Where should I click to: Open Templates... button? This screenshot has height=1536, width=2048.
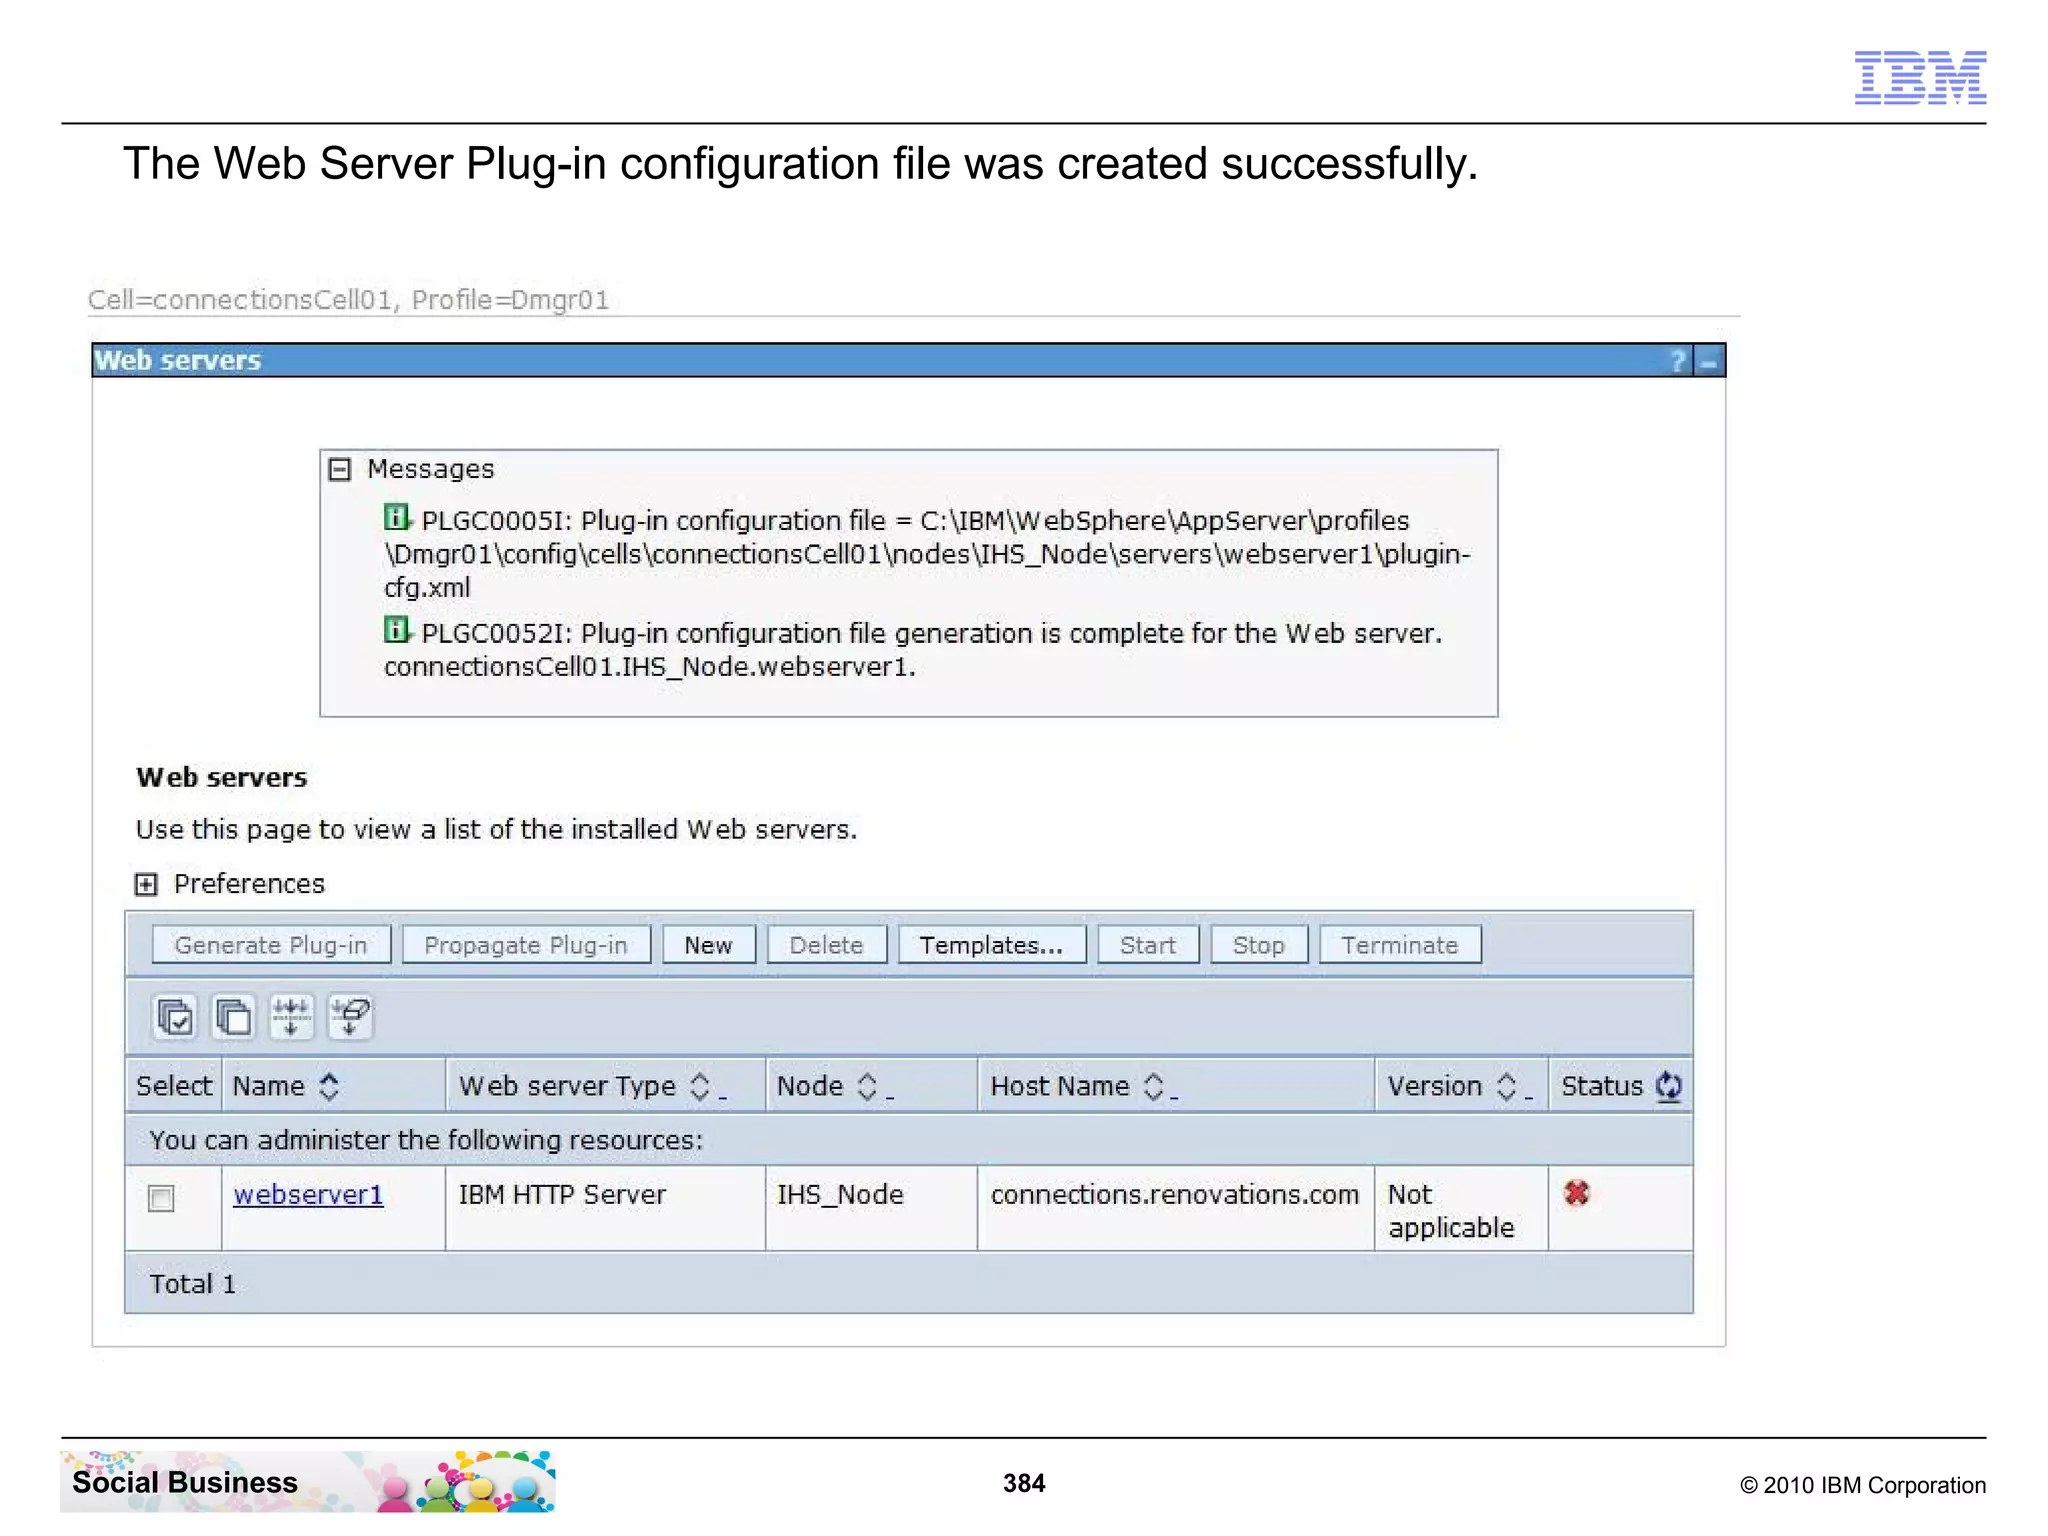click(991, 945)
